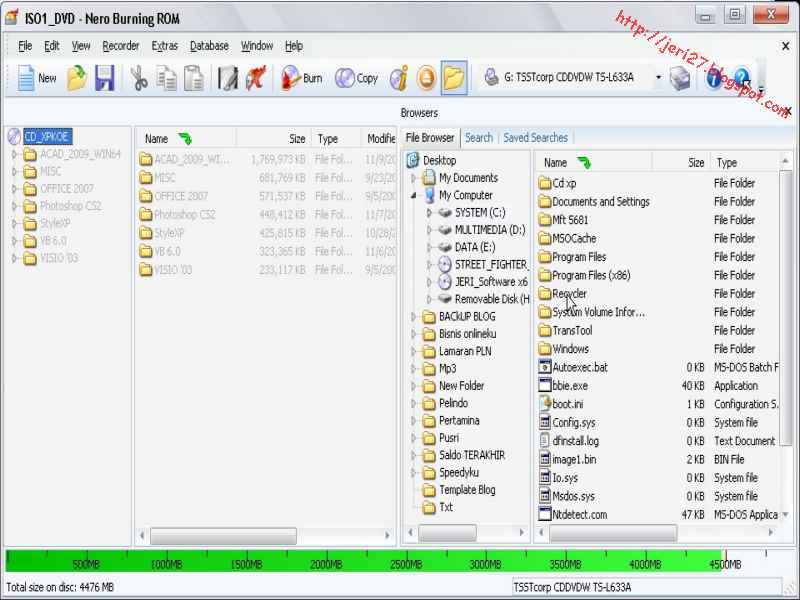Toggle the File Browser folder icon
Image resolution: width=800 pixels, height=600 pixels.
[x=454, y=79]
